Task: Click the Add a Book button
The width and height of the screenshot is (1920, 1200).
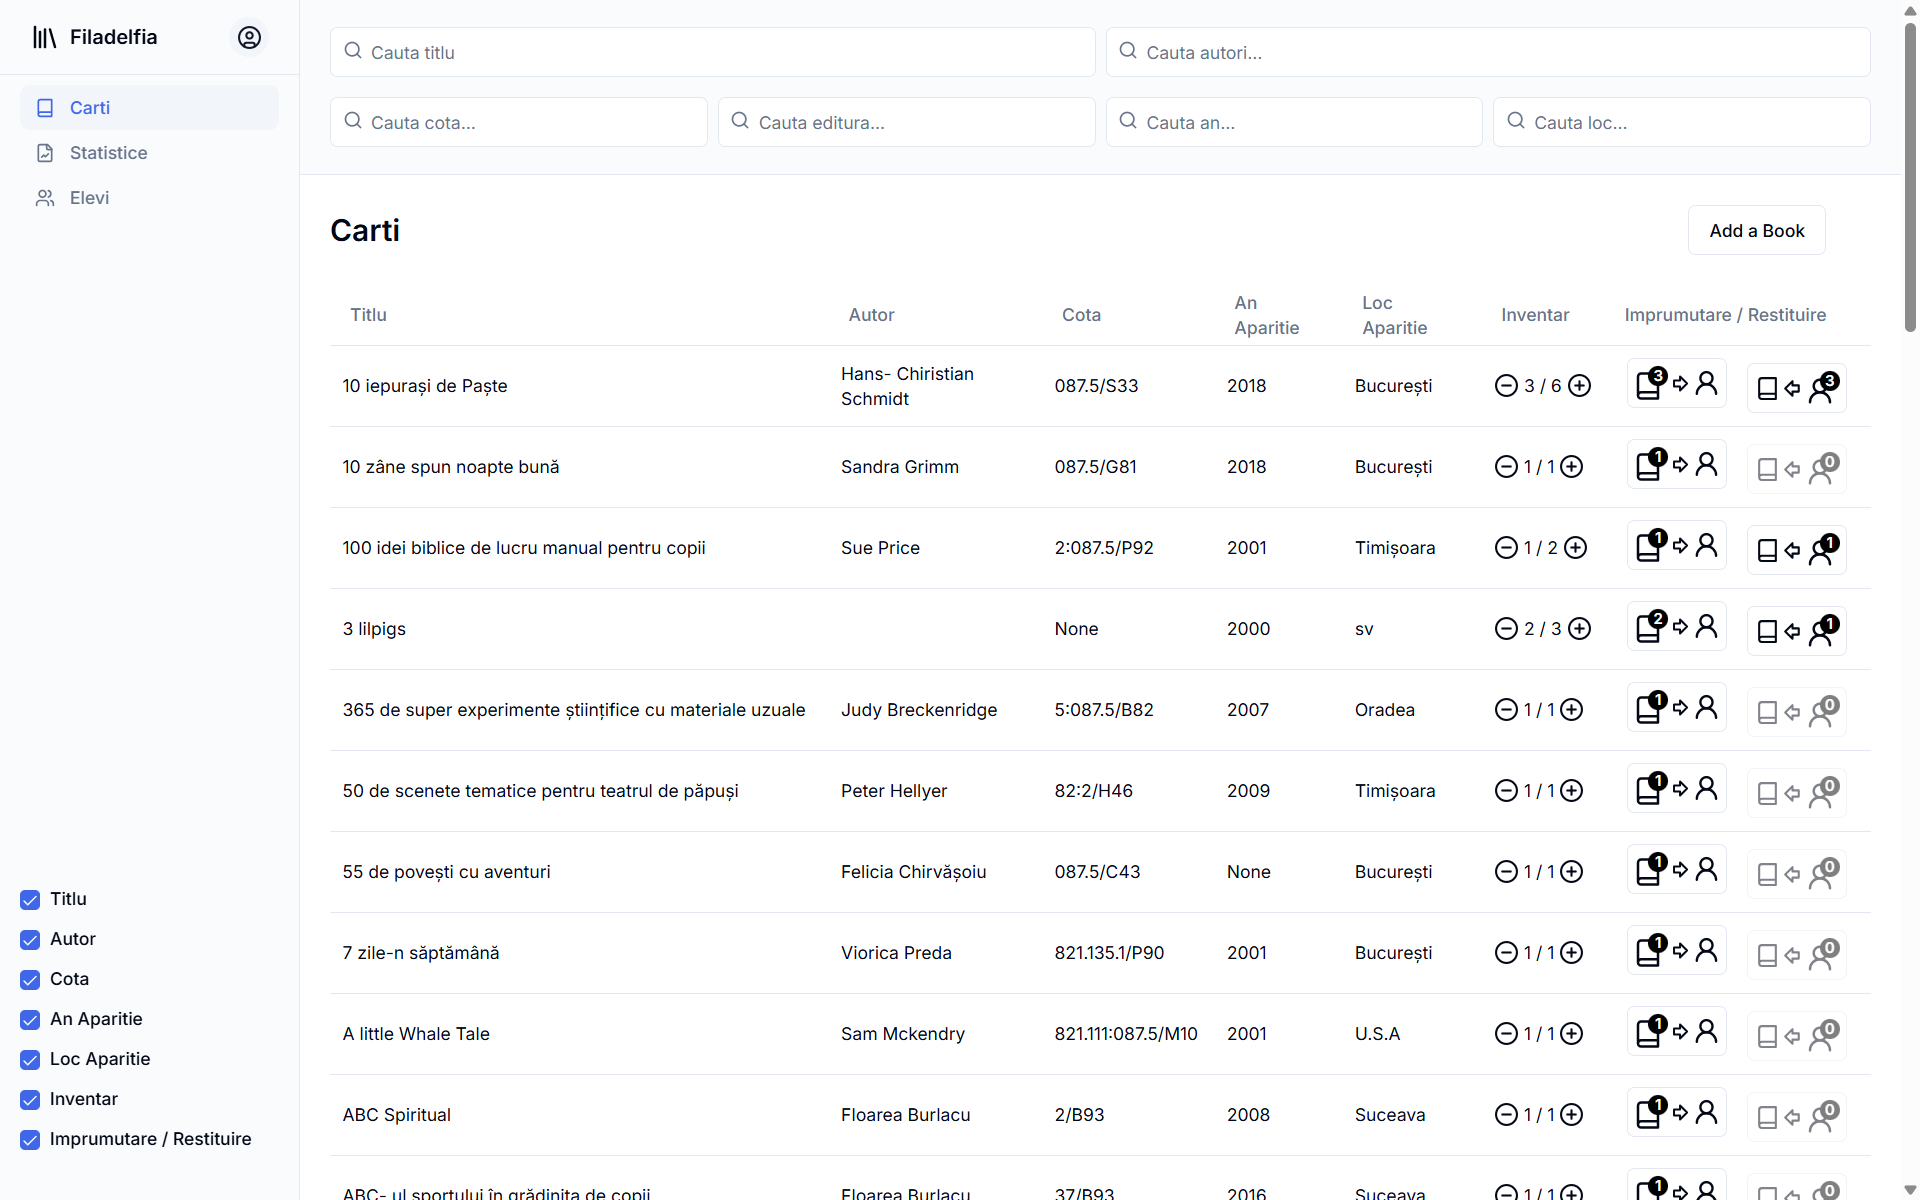Action: pyautogui.click(x=1756, y=231)
